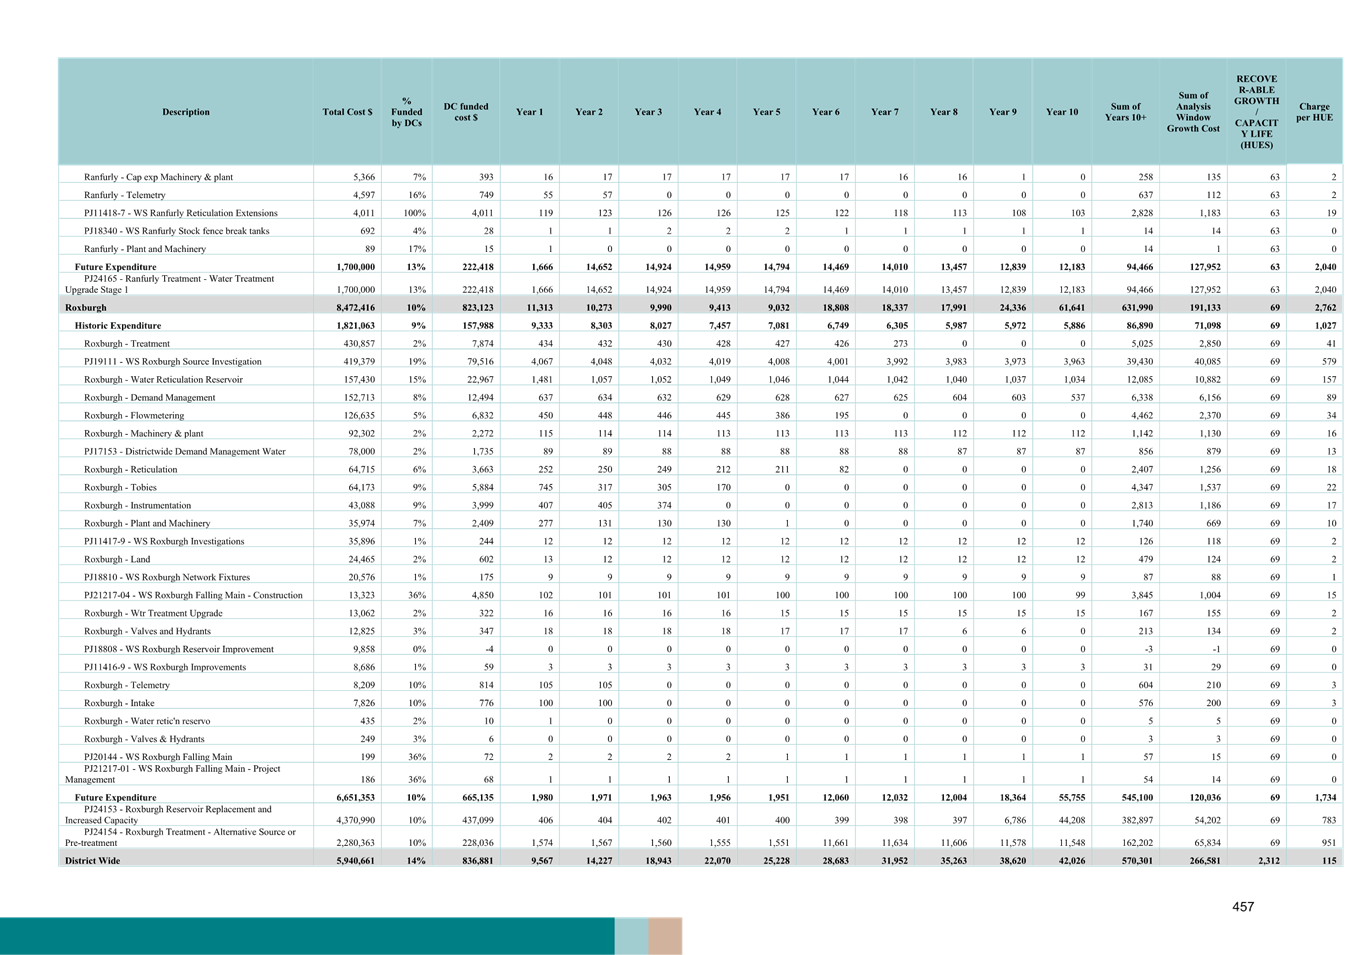
Task: Select the RECOVERABLE GROWTH / CAPACITY LIFE header
Action: (x=1256, y=110)
